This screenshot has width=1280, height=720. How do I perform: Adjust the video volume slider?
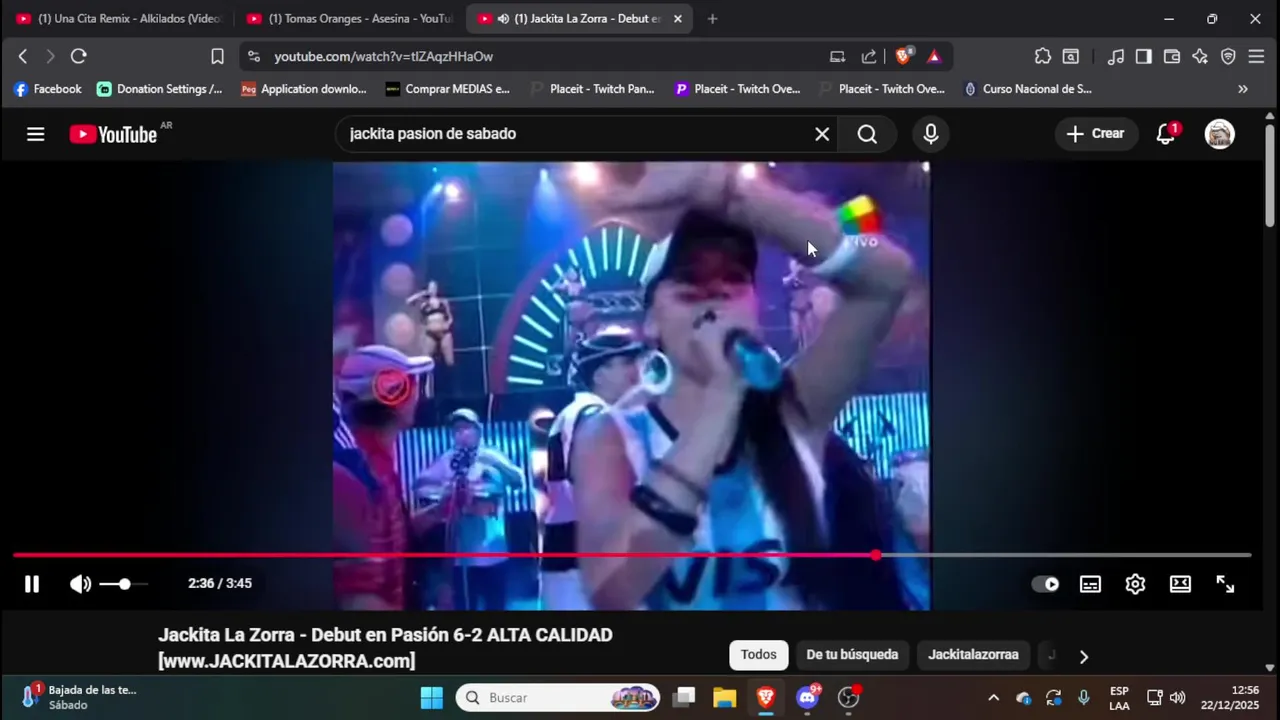[124, 584]
